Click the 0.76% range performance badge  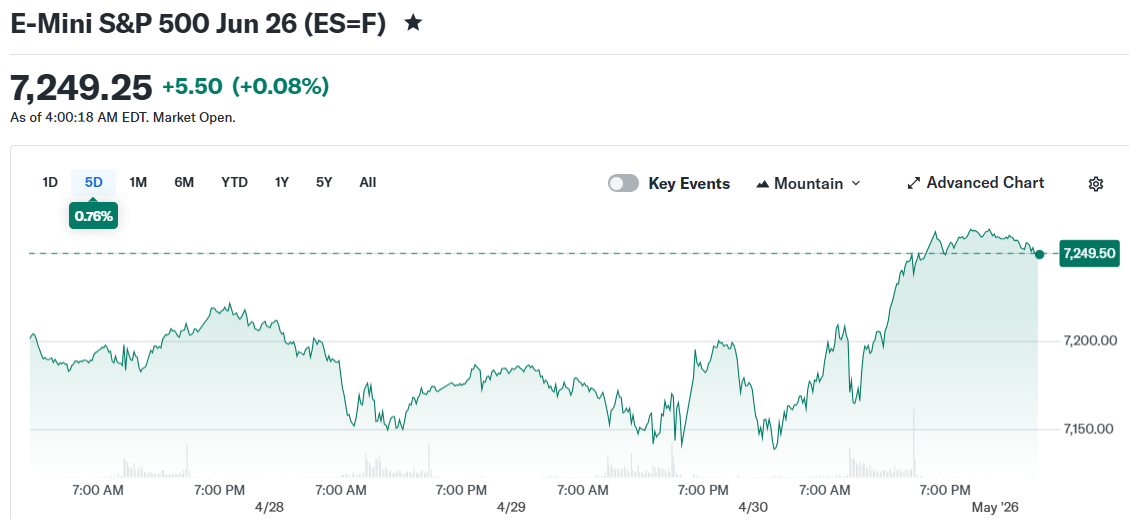[x=94, y=215]
